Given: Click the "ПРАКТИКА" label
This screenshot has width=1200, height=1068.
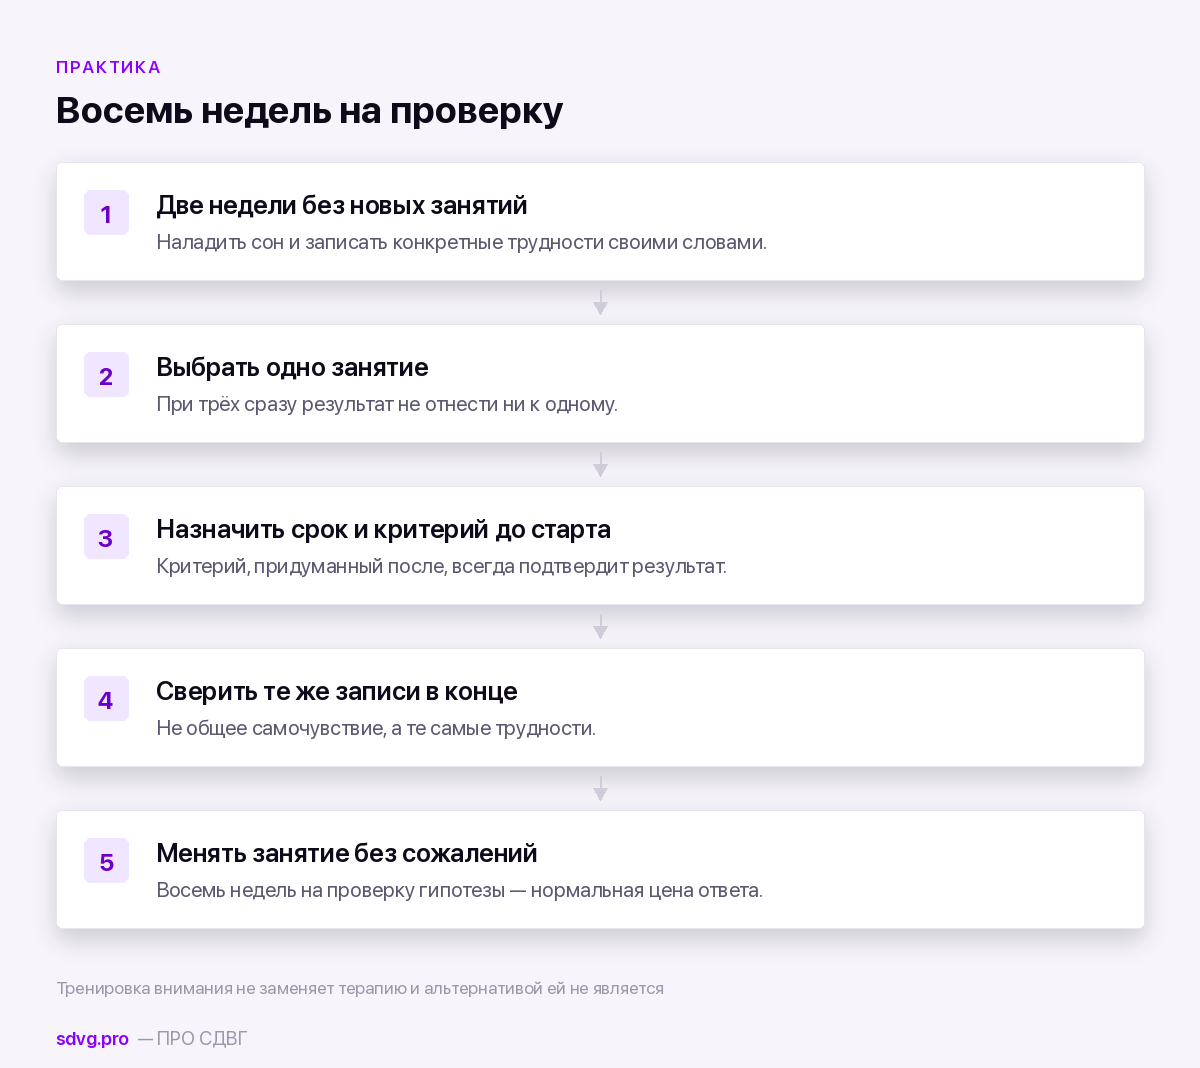Looking at the screenshot, I should [108, 67].
